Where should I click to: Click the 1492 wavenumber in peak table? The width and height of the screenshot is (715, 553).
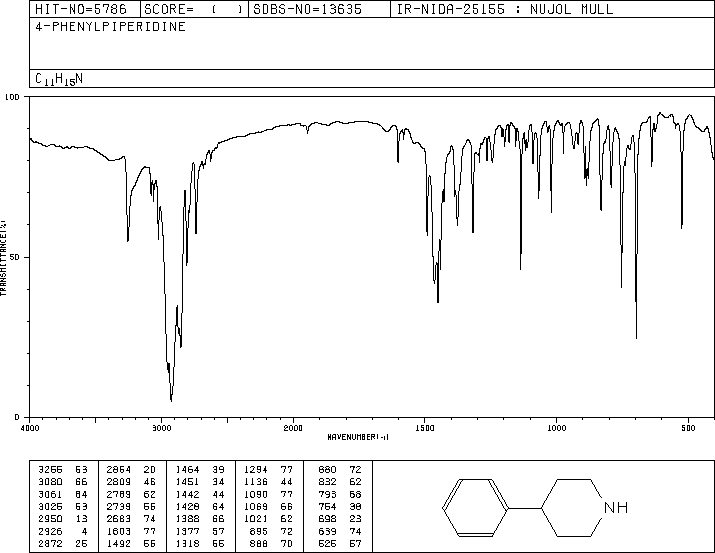pyautogui.click(x=119, y=544)
